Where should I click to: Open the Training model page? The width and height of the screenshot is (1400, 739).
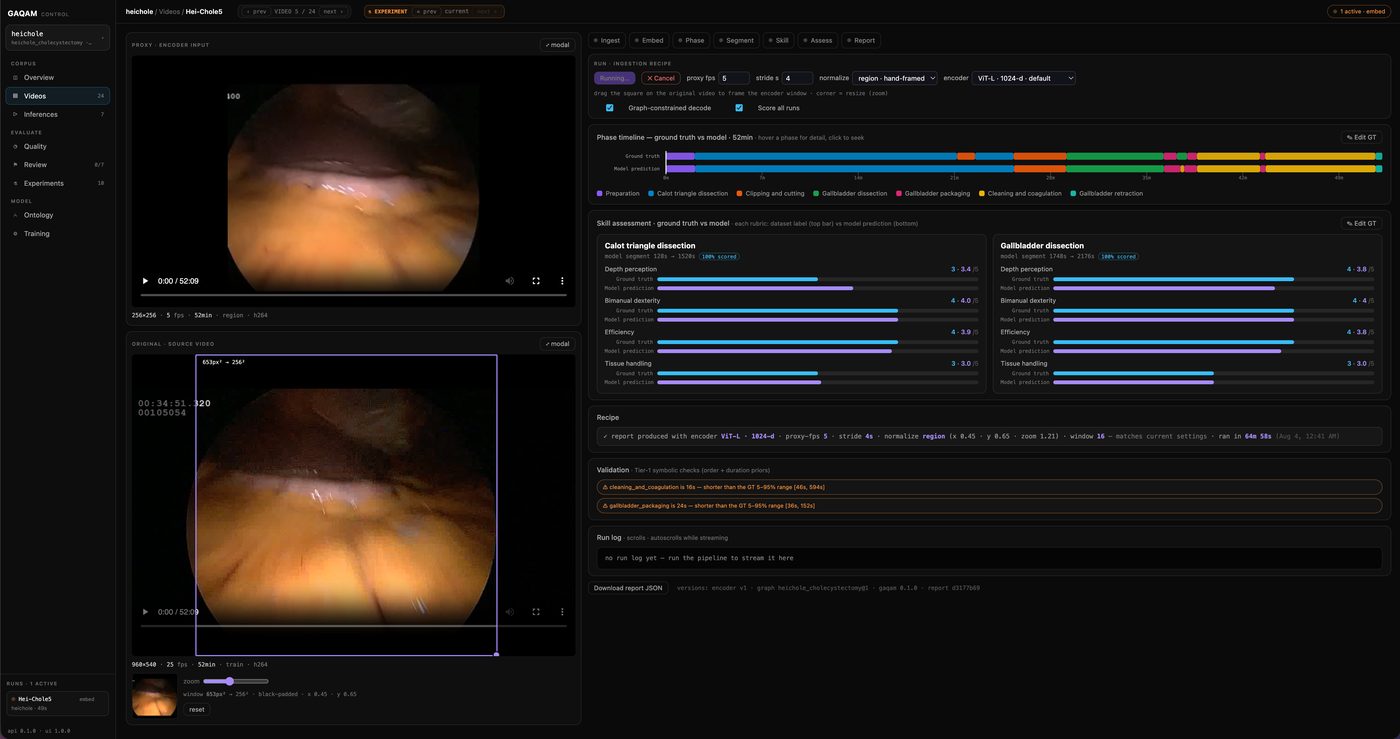(x=58, y=233)
